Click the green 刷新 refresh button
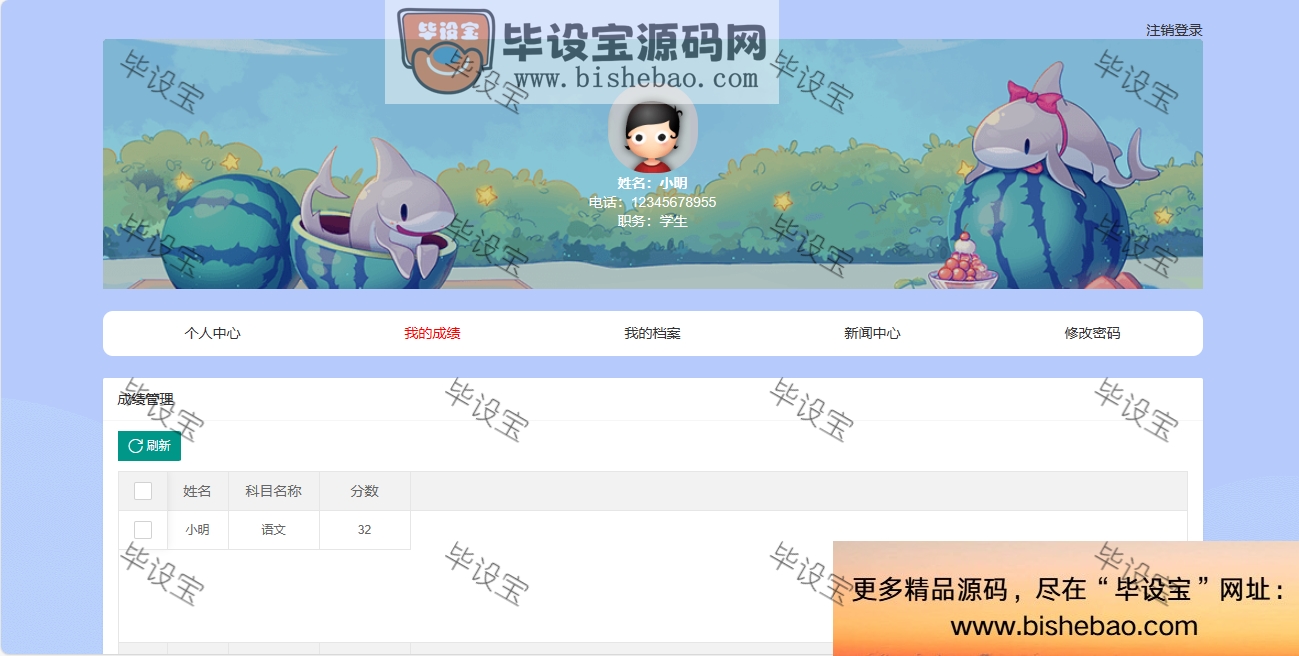 149,446
